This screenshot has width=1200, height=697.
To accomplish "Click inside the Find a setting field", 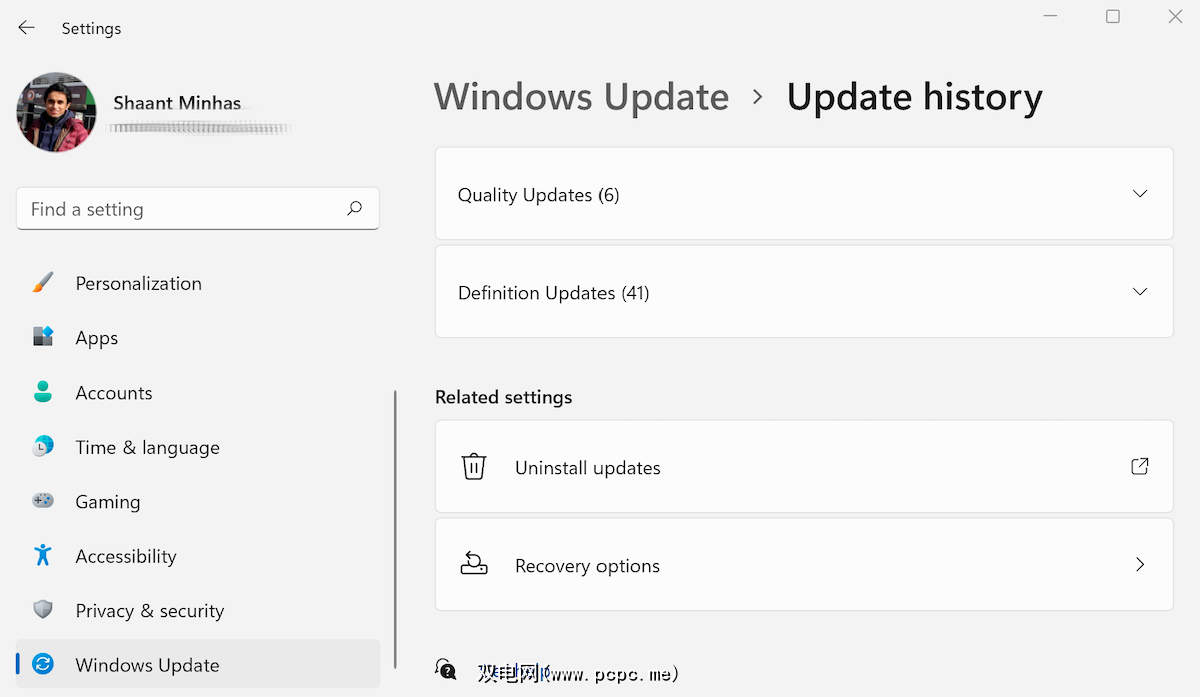I will [x=180, y=208].
